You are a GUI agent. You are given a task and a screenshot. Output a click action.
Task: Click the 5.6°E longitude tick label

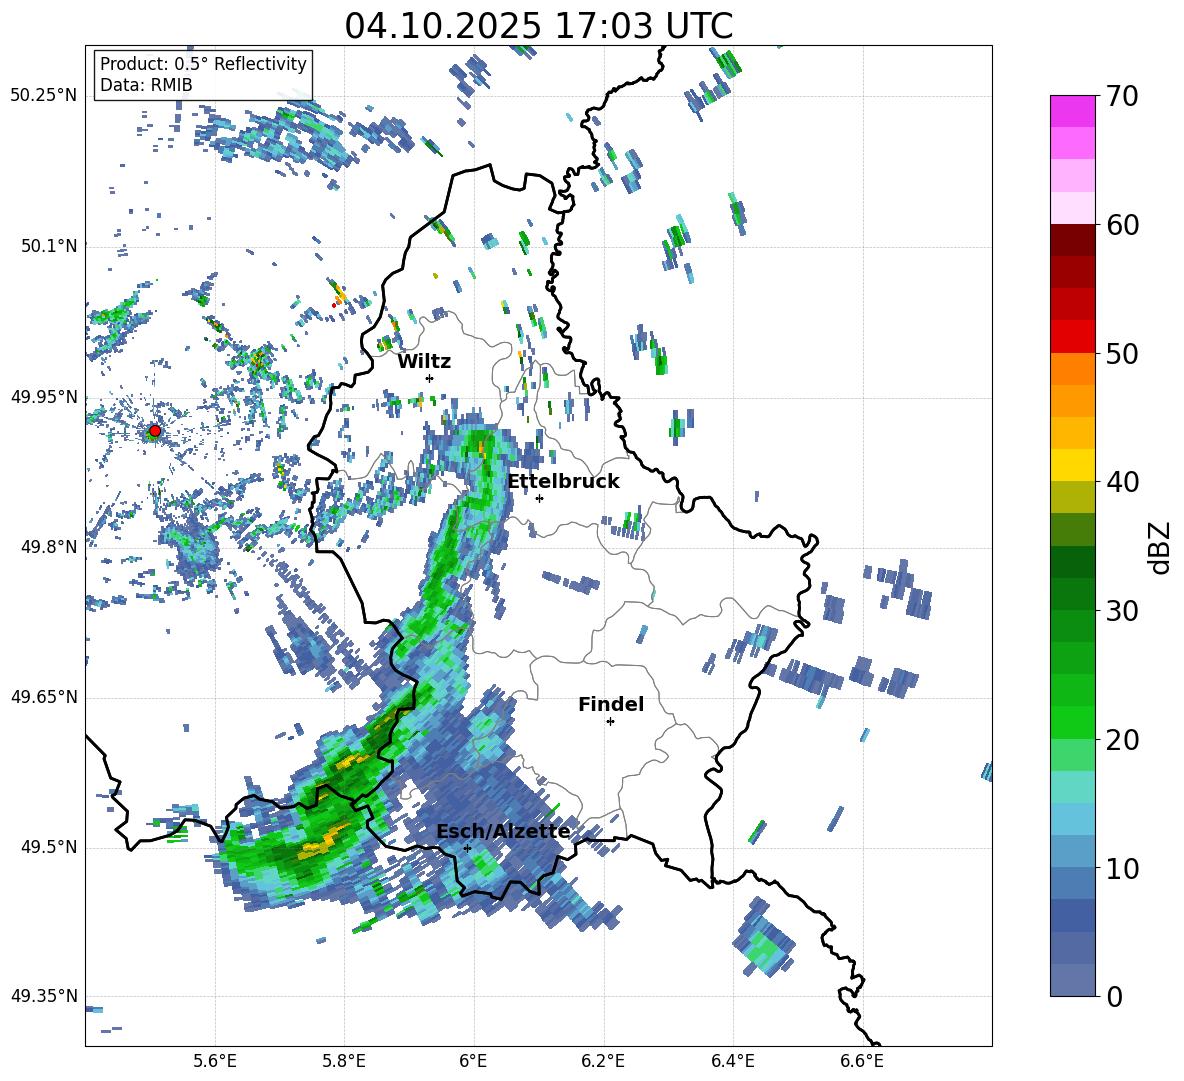coord(215,1061)
